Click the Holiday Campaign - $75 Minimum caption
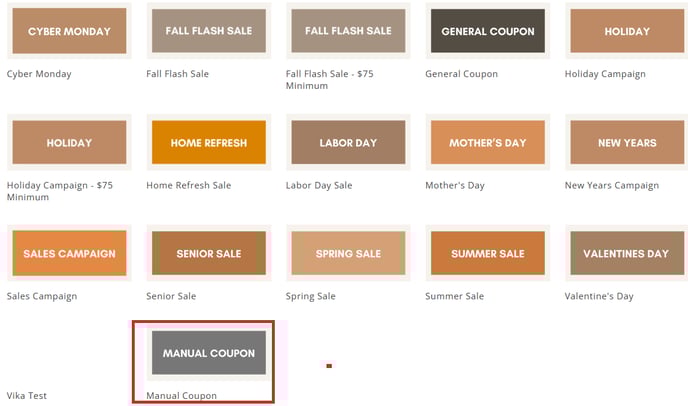The image size is (688, 406). [x=60, y=191]
